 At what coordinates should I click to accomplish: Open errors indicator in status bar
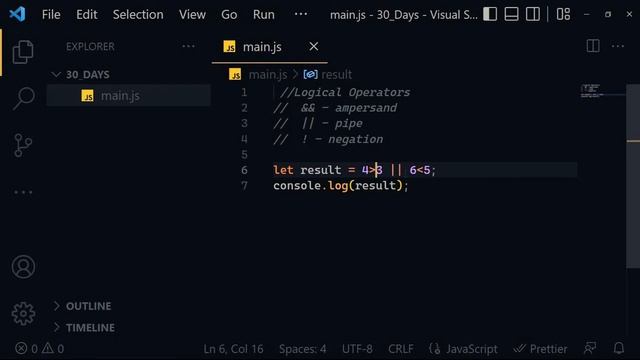26,349
